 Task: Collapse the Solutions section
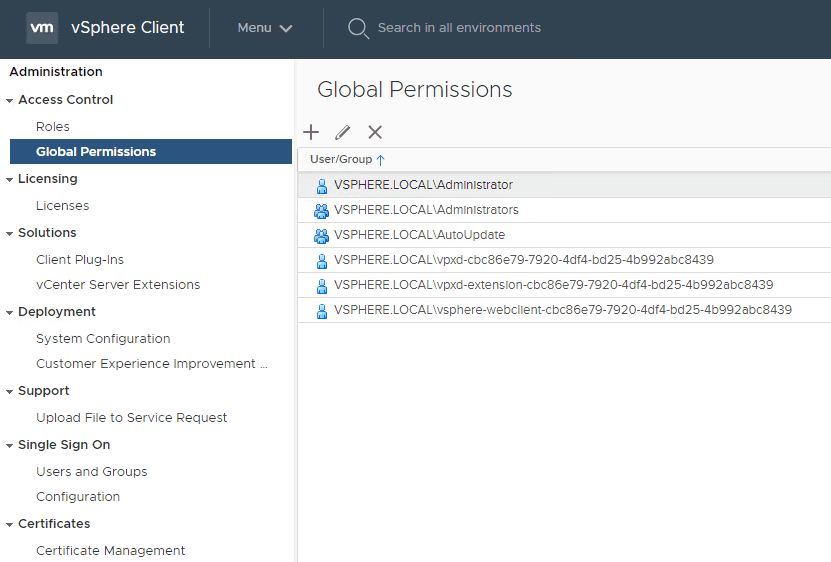coord(10,233)
